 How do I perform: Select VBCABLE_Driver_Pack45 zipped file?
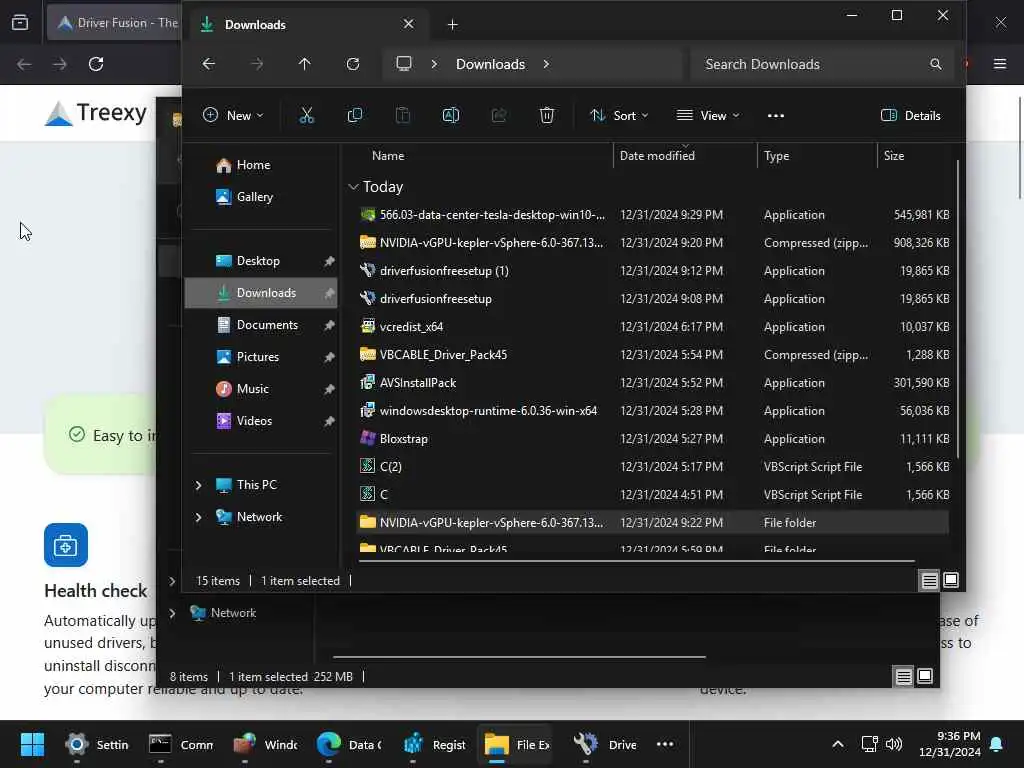[x=653, y=355]
